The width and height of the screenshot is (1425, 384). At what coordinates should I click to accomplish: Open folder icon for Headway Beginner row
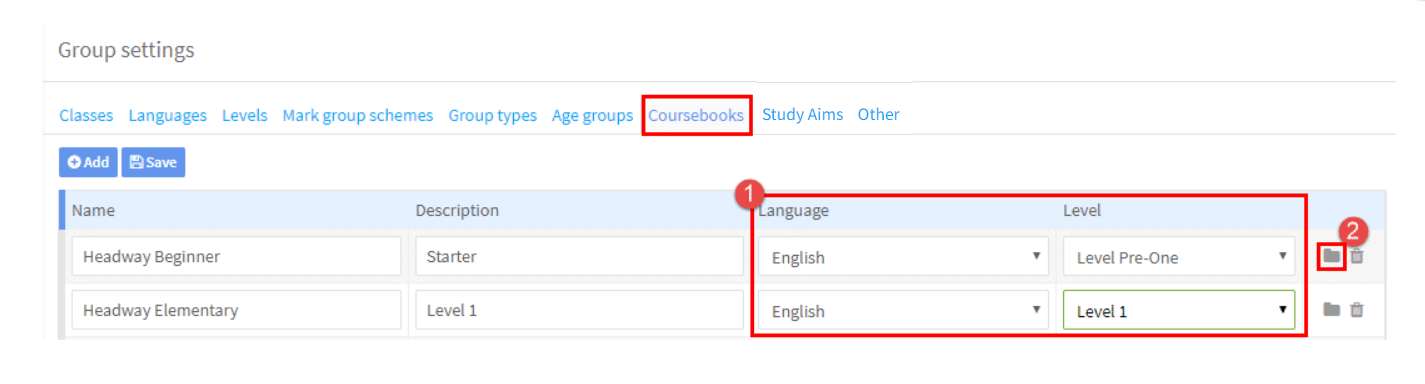coord(1331,256)
